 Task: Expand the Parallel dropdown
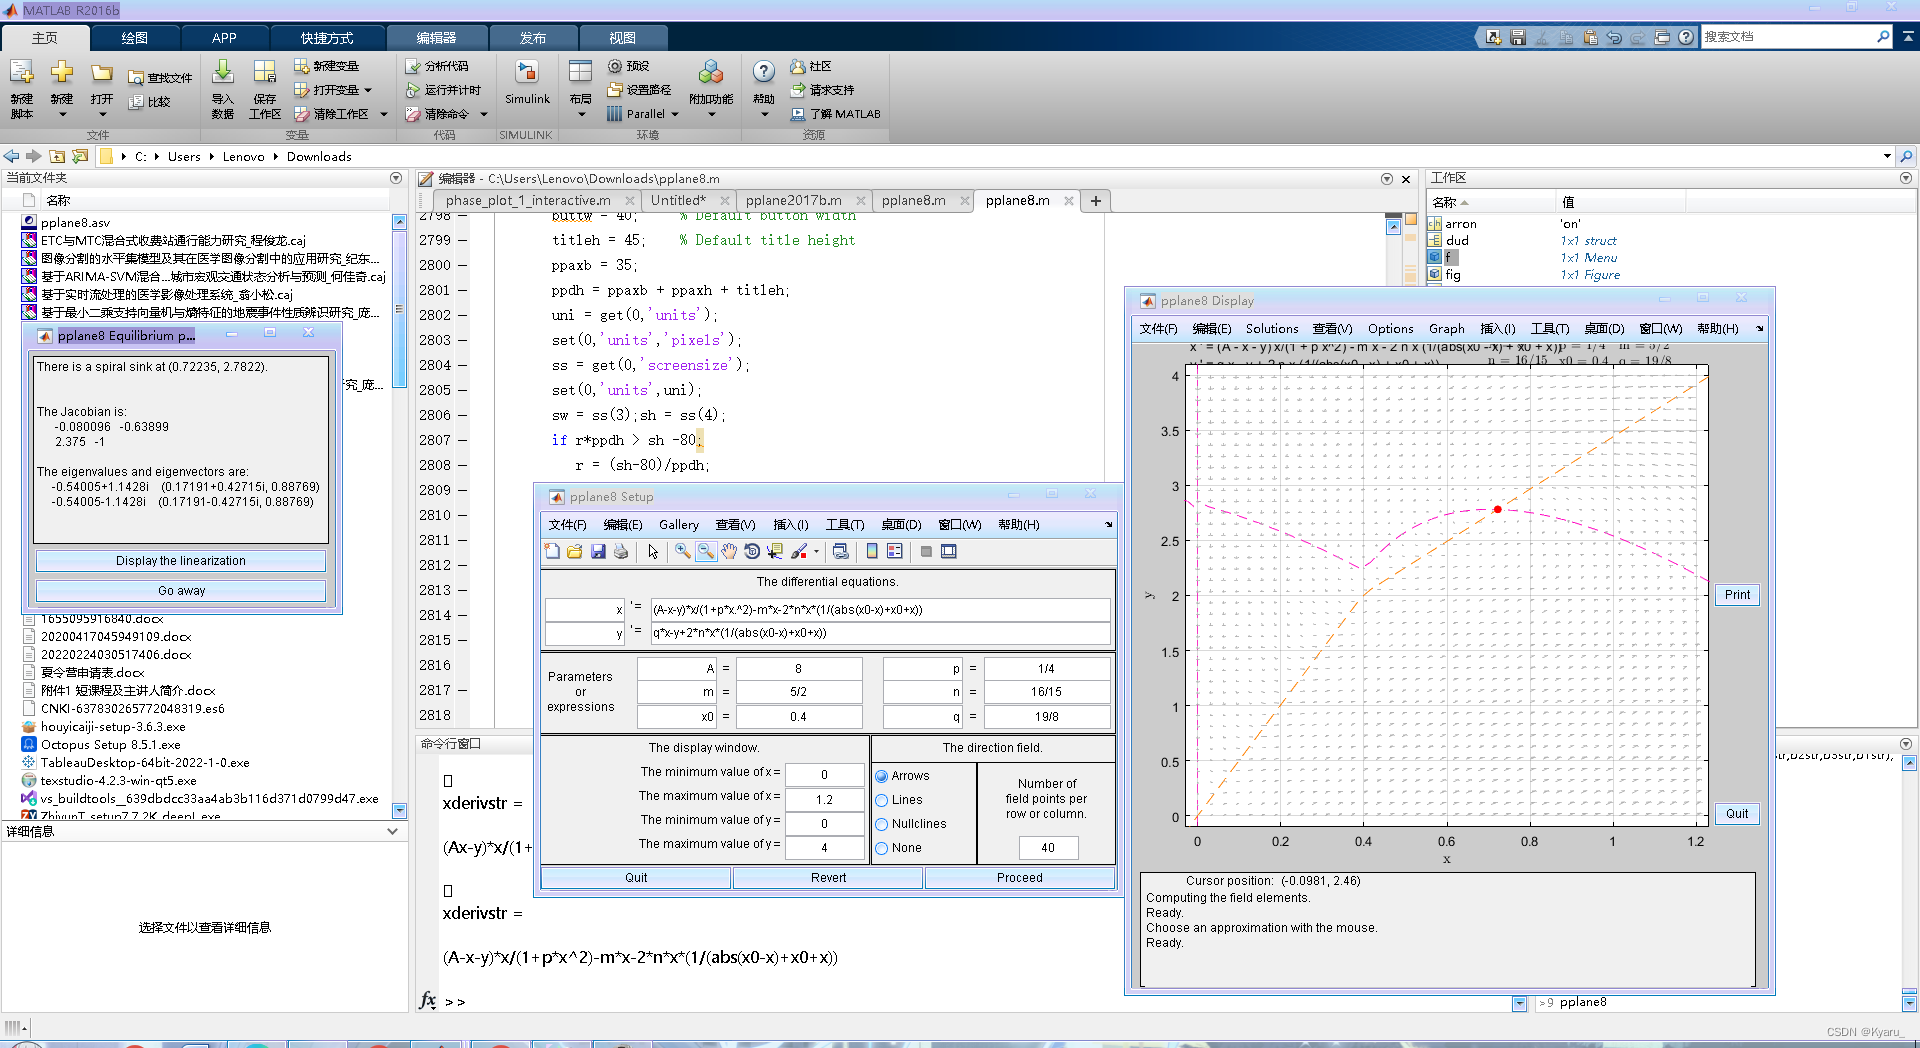675,114
